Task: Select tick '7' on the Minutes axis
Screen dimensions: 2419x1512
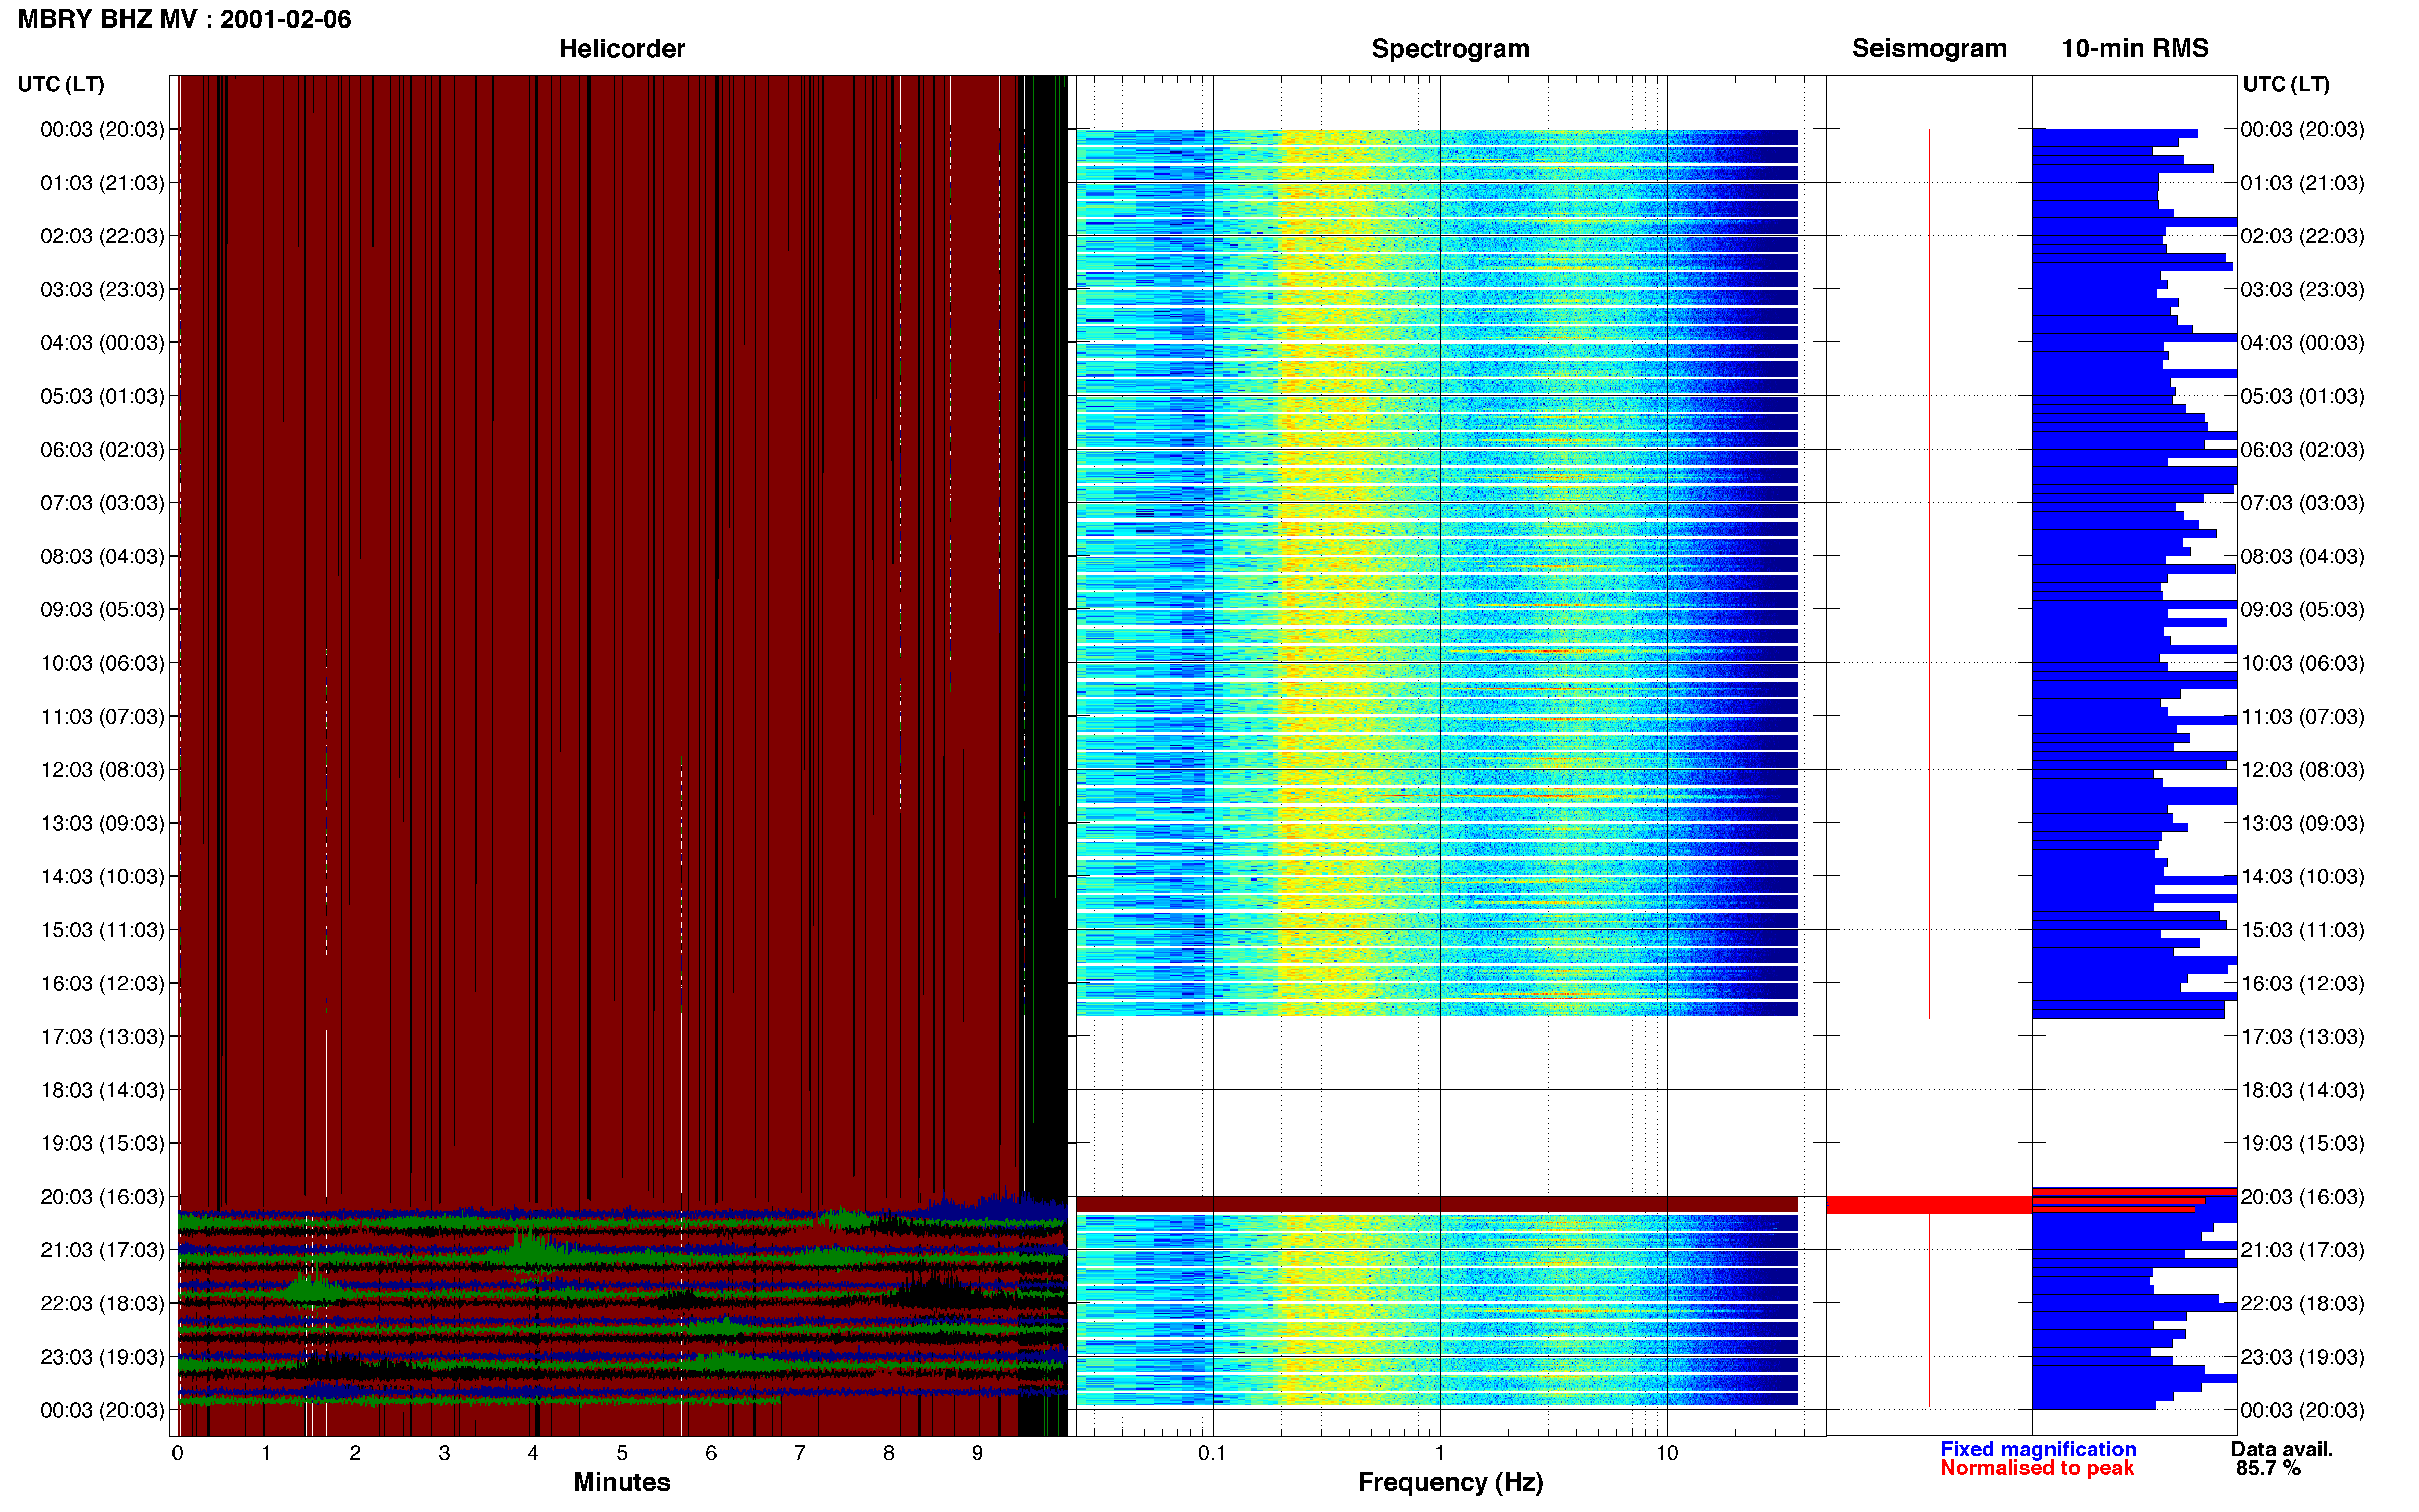Action: tap(800, 1454)
